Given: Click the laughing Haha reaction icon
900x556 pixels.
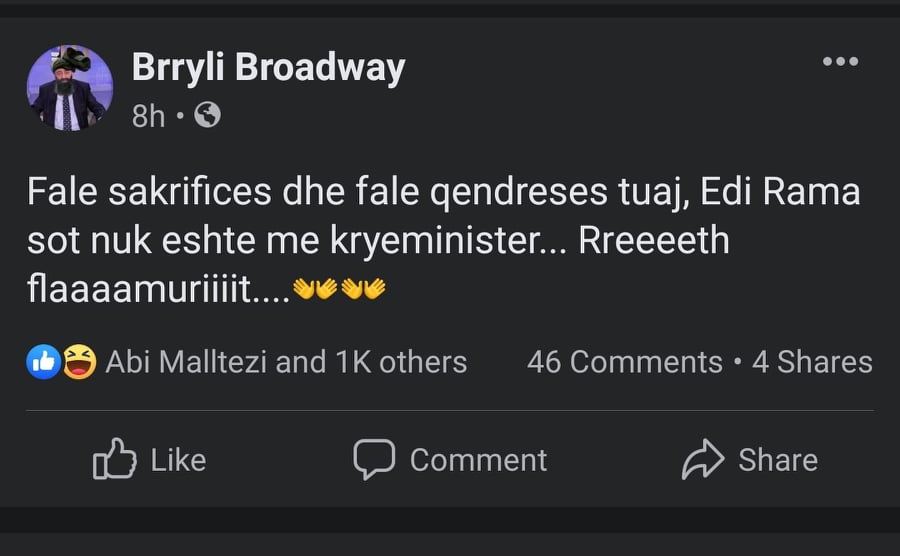Looking at the screenshot, I should tap(79, 361).
